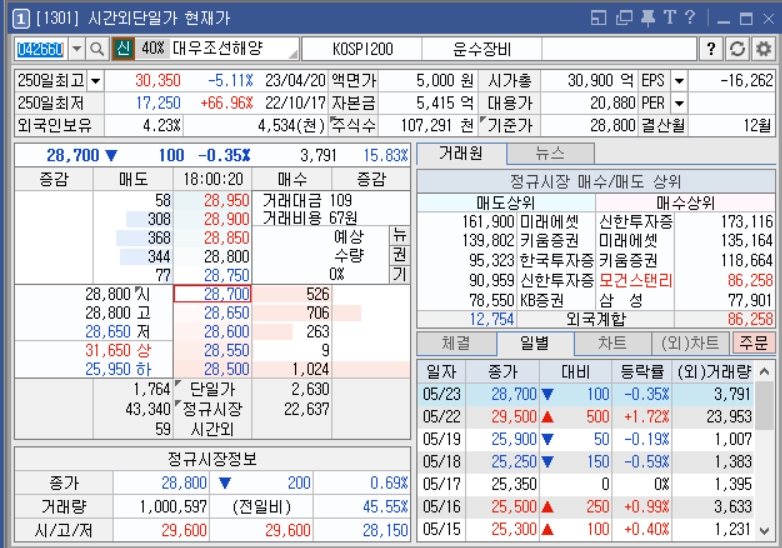782x548 pixels.
Task: Open the EPS dropdown arrow
Action: pos(679,80)
